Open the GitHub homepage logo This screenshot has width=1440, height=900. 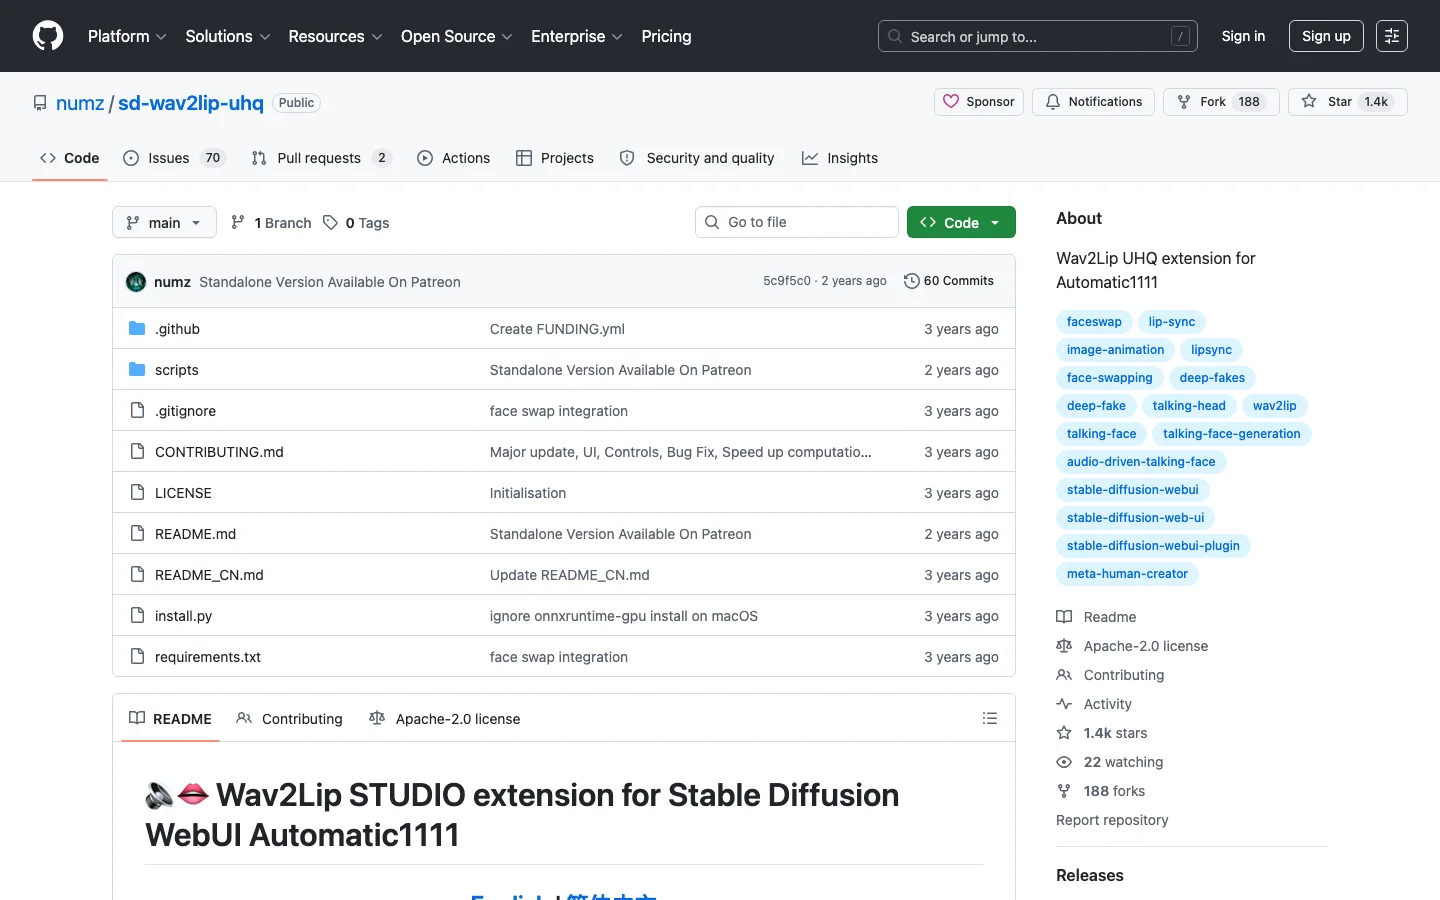point(48,36)
